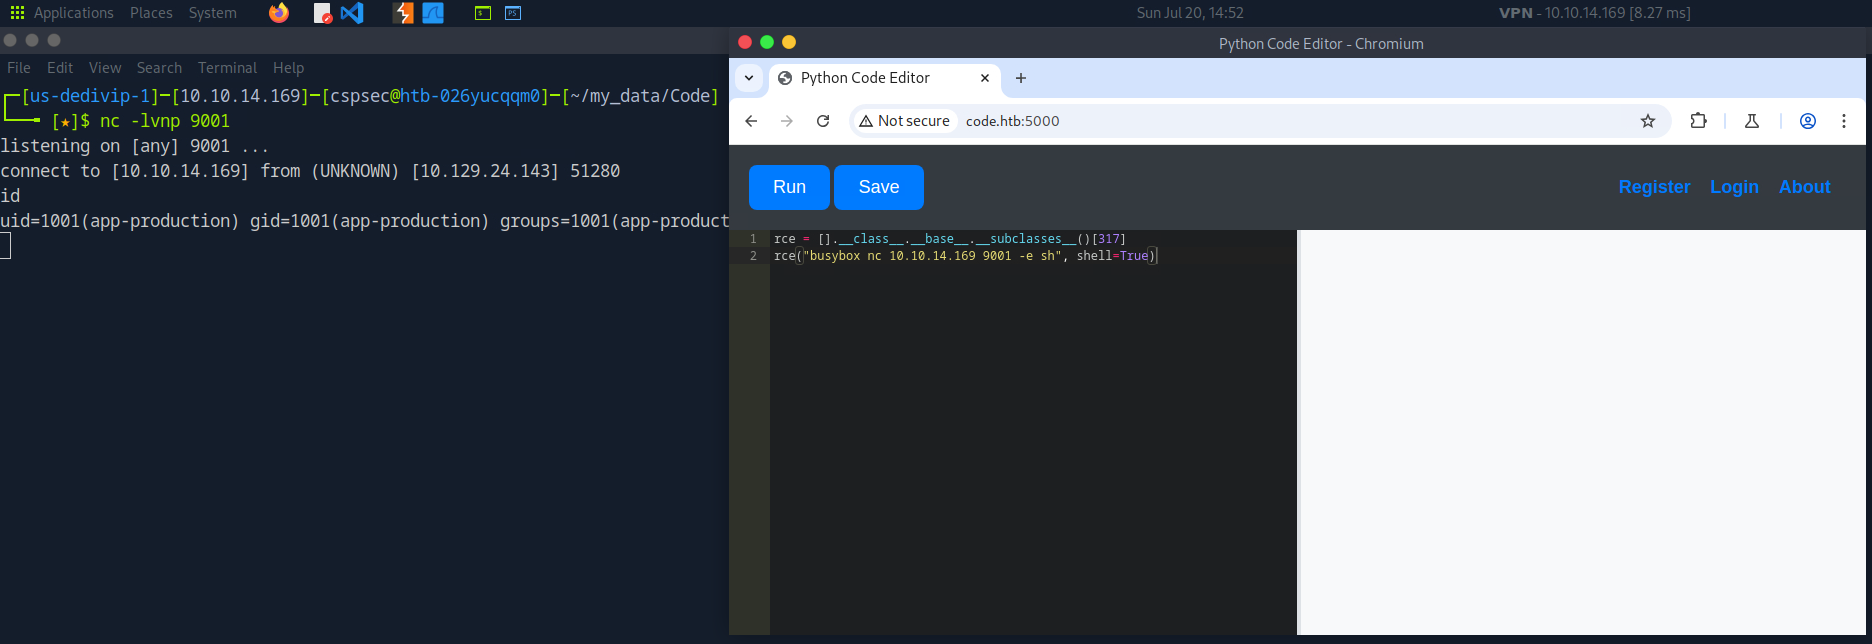Click code line 2 with busybox command
The width and height of the screenshot is (1872, 644).
click(965, 256)
